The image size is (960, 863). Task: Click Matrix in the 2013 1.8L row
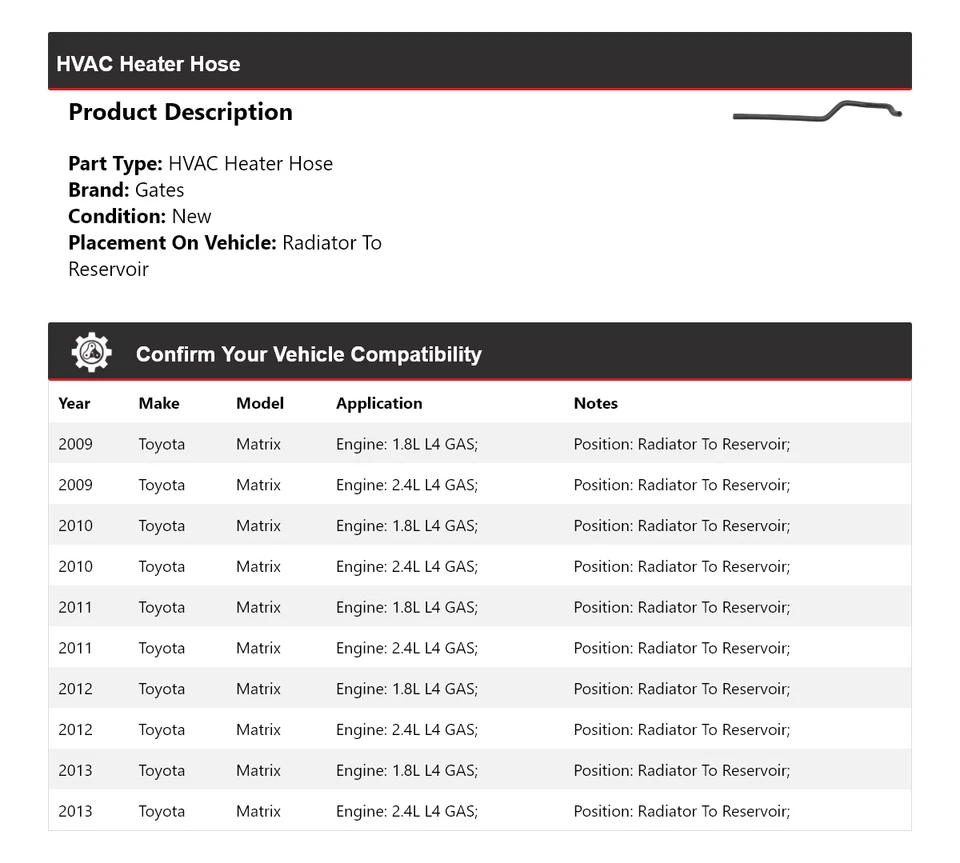[258, 770]
